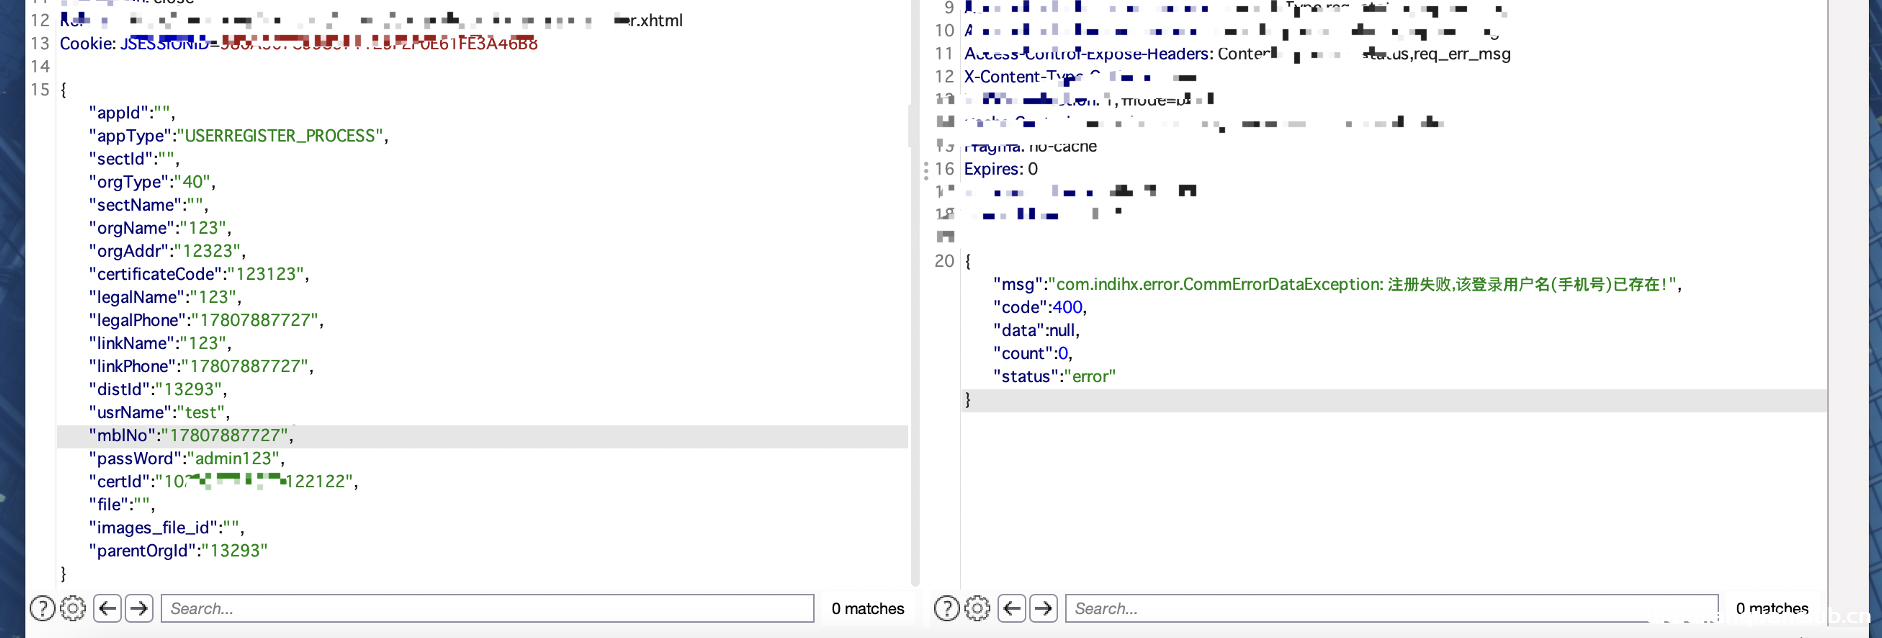Click the "status":"error" response line
Screen dimensions: 1882x638
point(1054,376)
